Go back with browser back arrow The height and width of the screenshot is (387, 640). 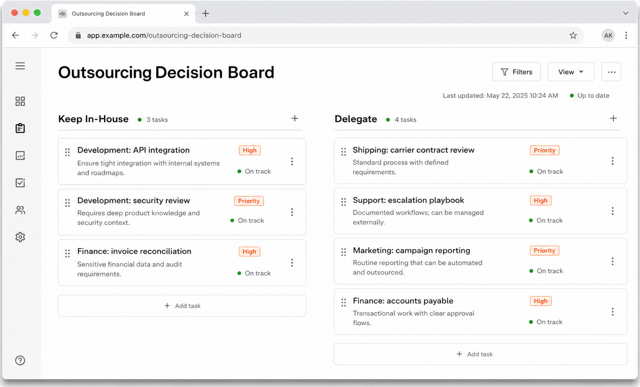[x=16, y=36]
